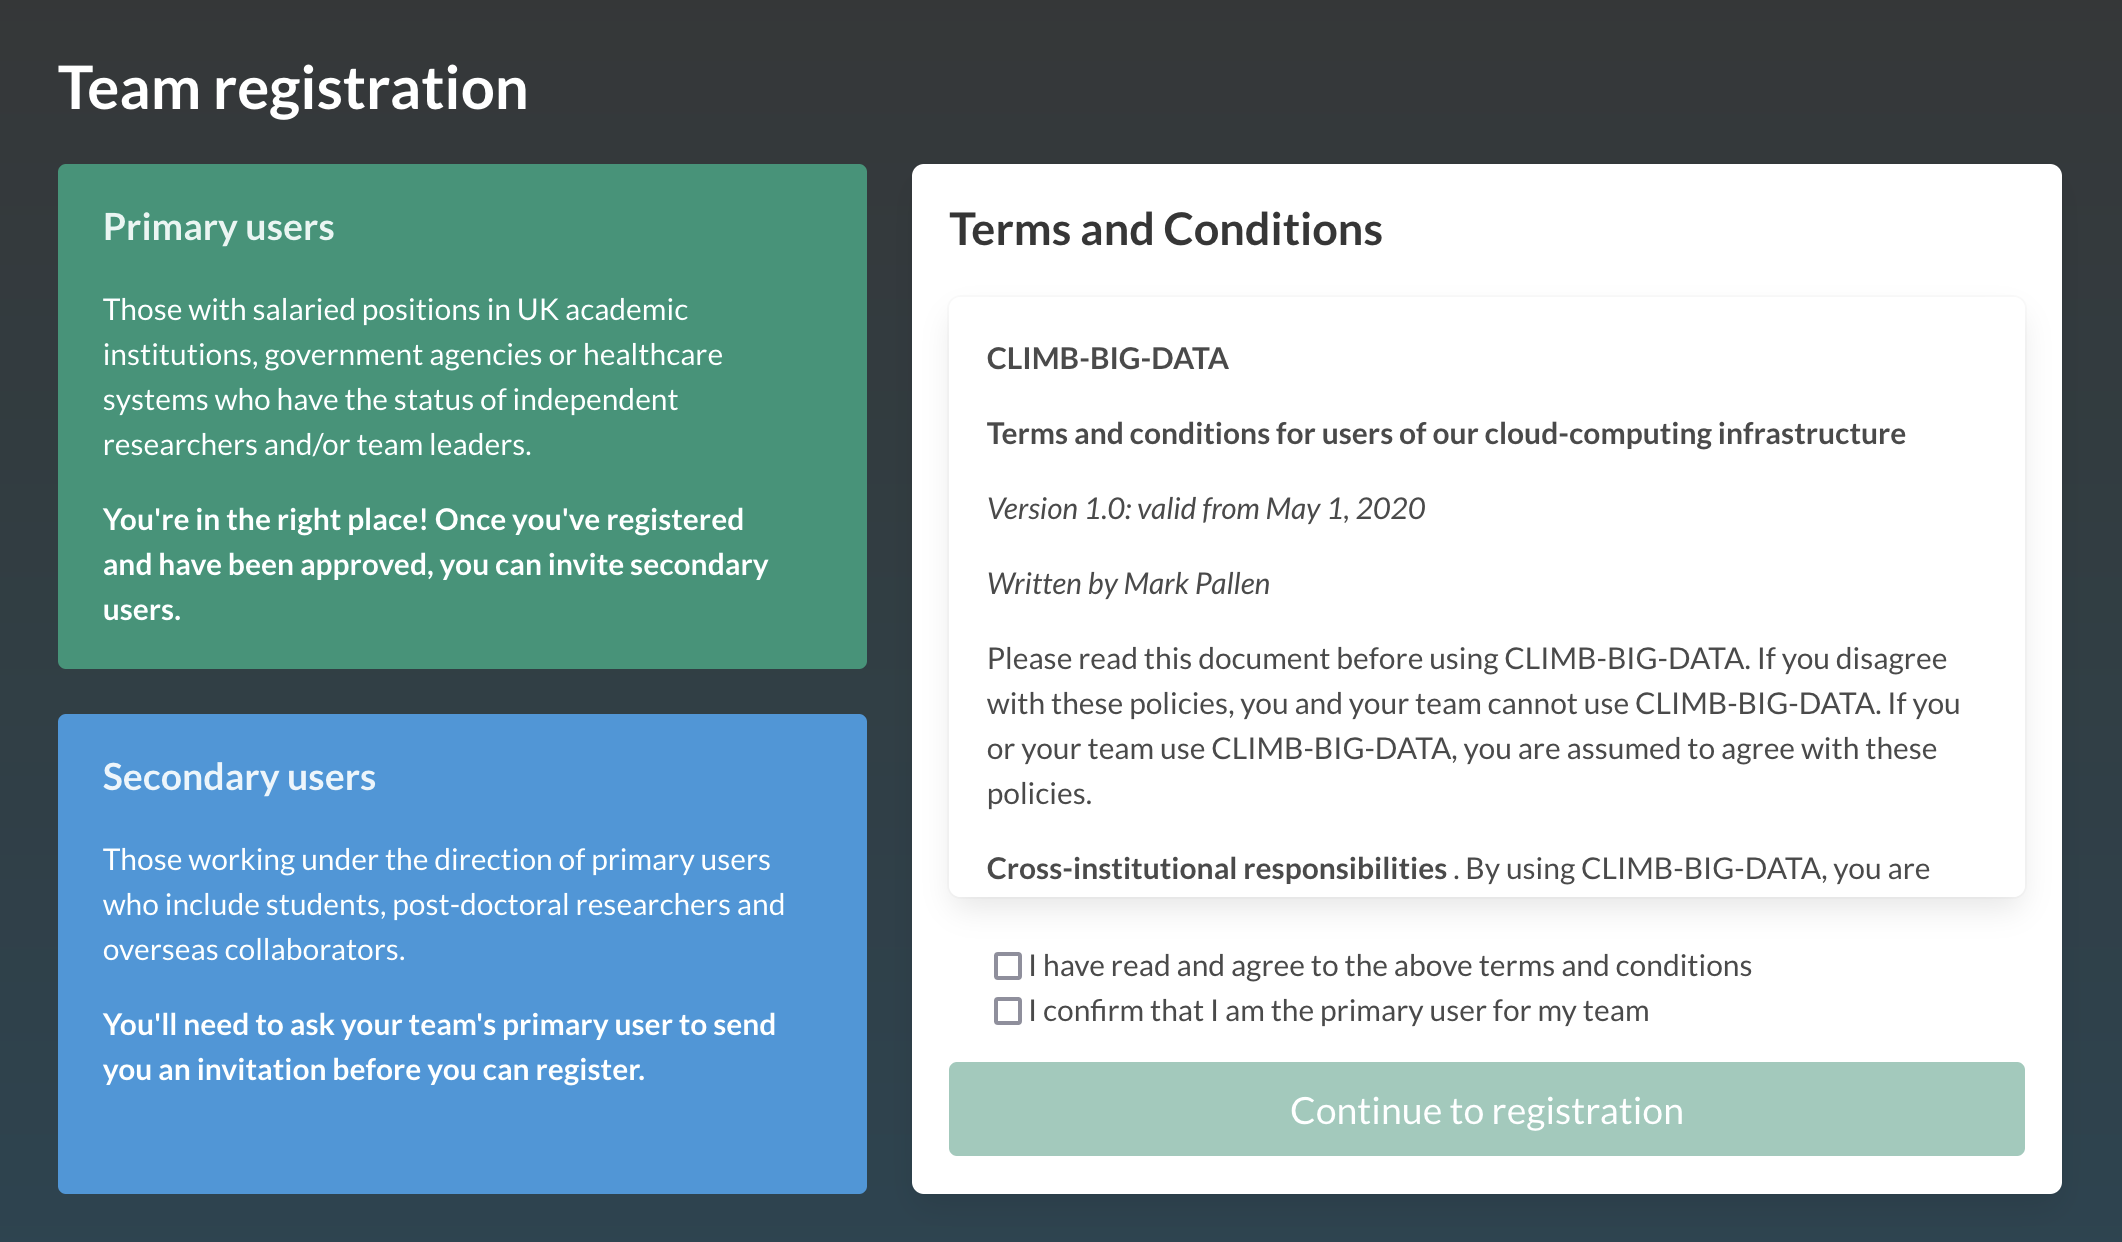
Task: Click the 'Written by Mark Pallen' text
Action: tap(1127, 582)
